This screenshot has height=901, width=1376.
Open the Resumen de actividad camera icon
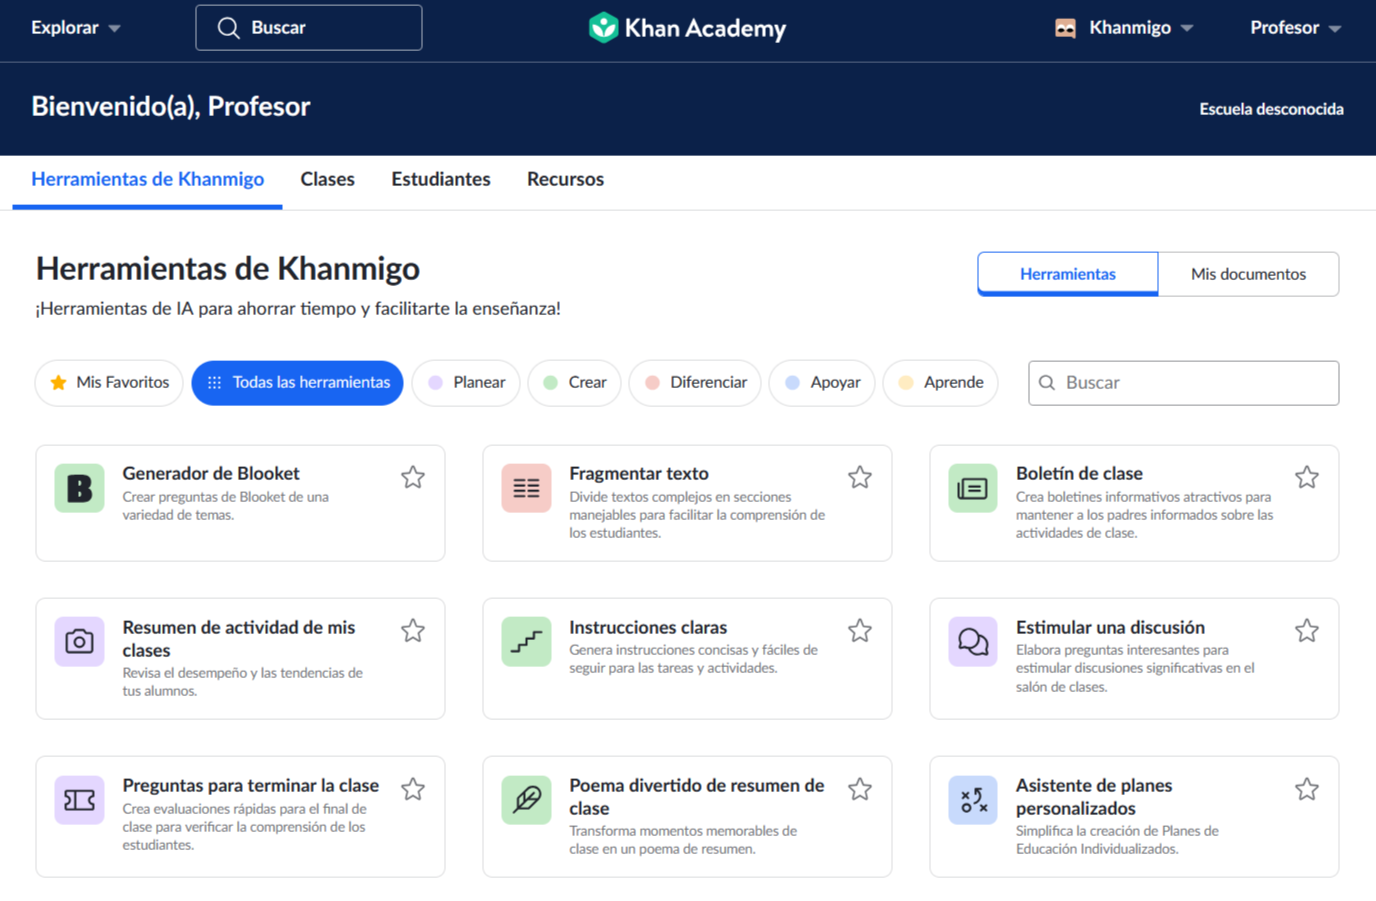[x=80, y=642]
